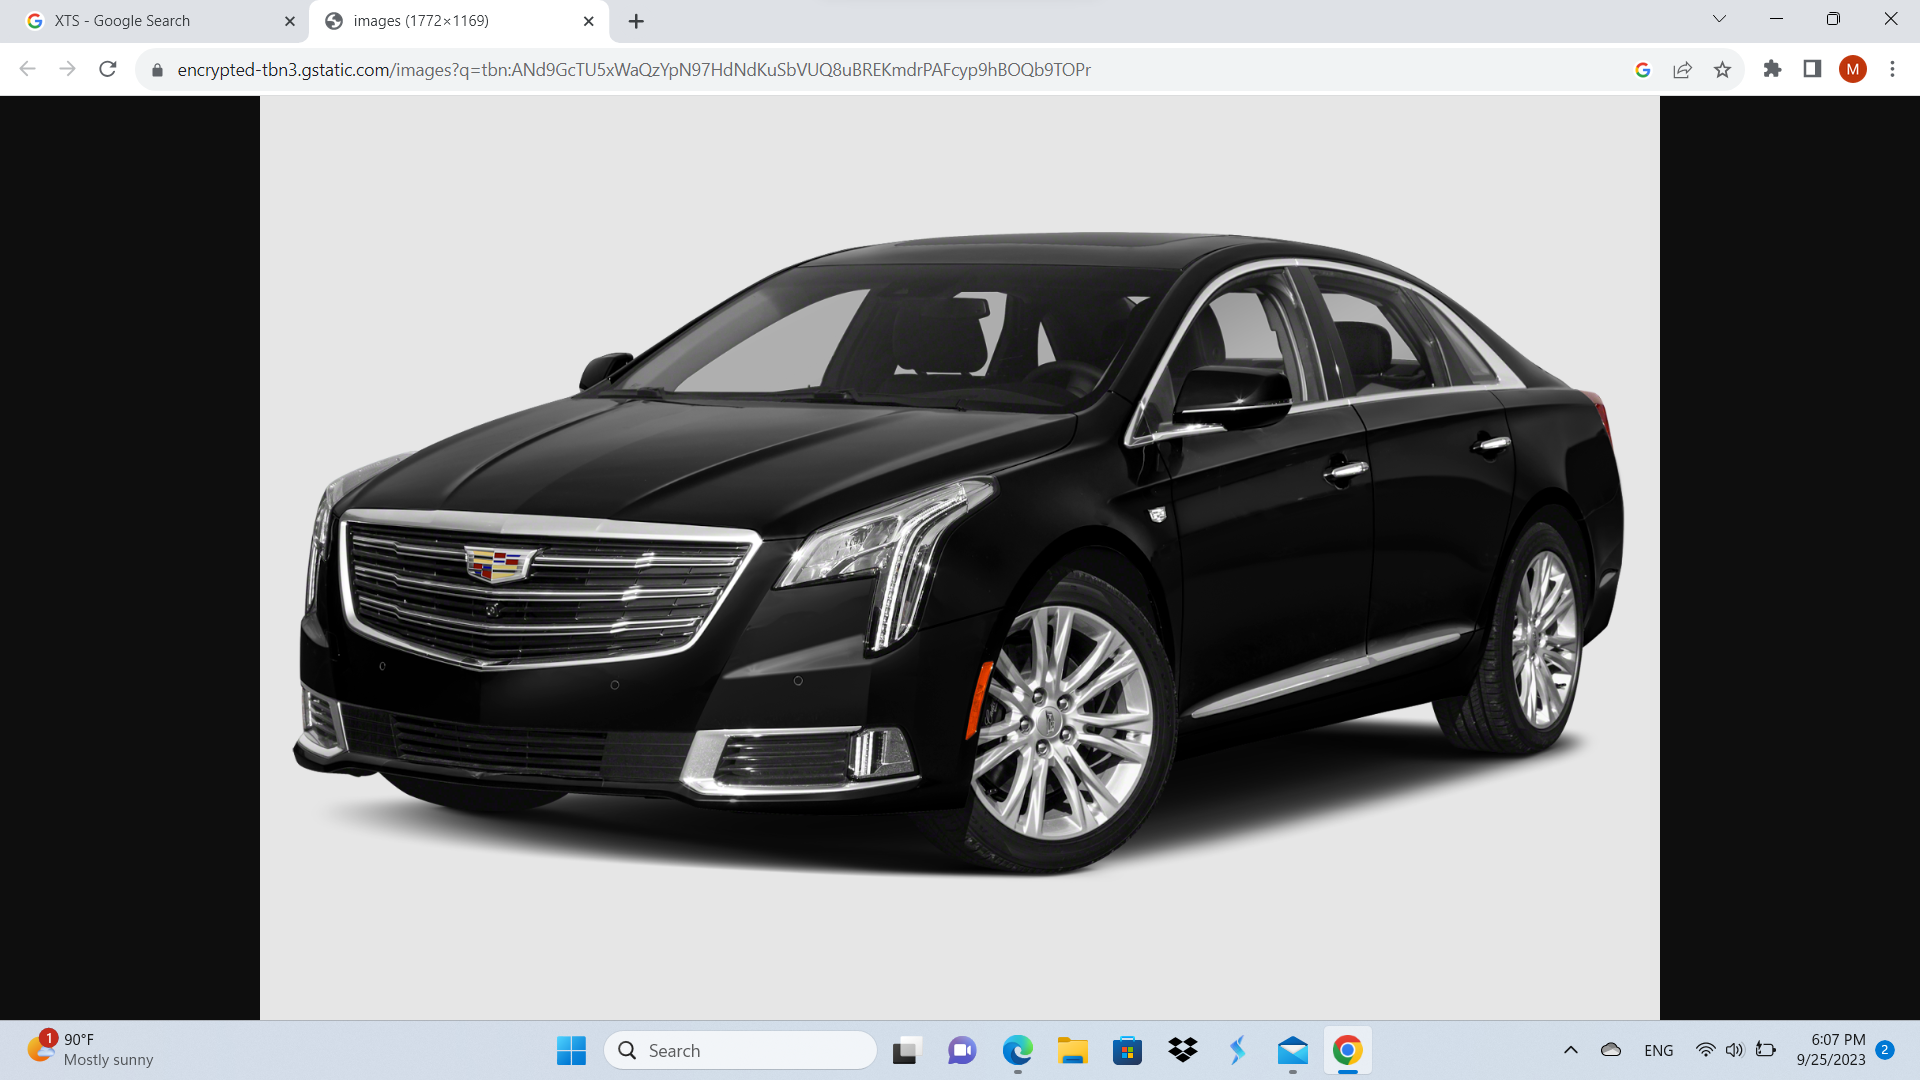Open Task View from the taskbar
The image size is (1920, 1080).
906,1050
